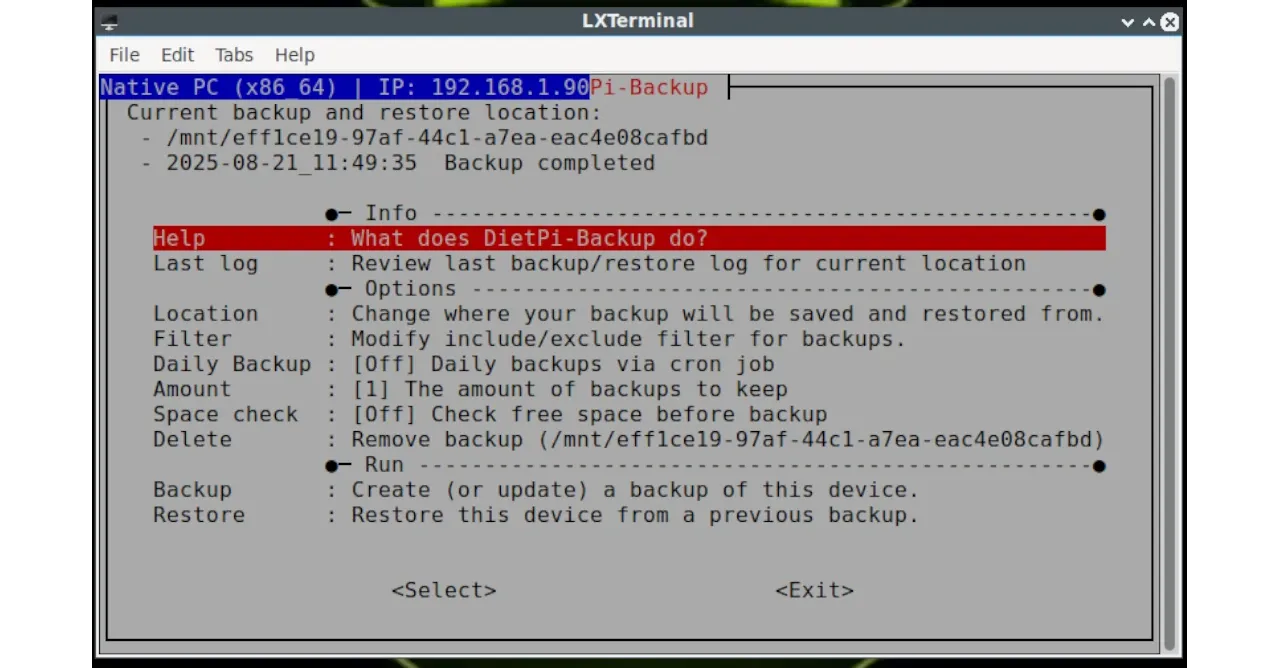Close the LXTerminal window
Image resolution: width=1280 pixels, height=668 pixels.
[x=1170, y=21]
